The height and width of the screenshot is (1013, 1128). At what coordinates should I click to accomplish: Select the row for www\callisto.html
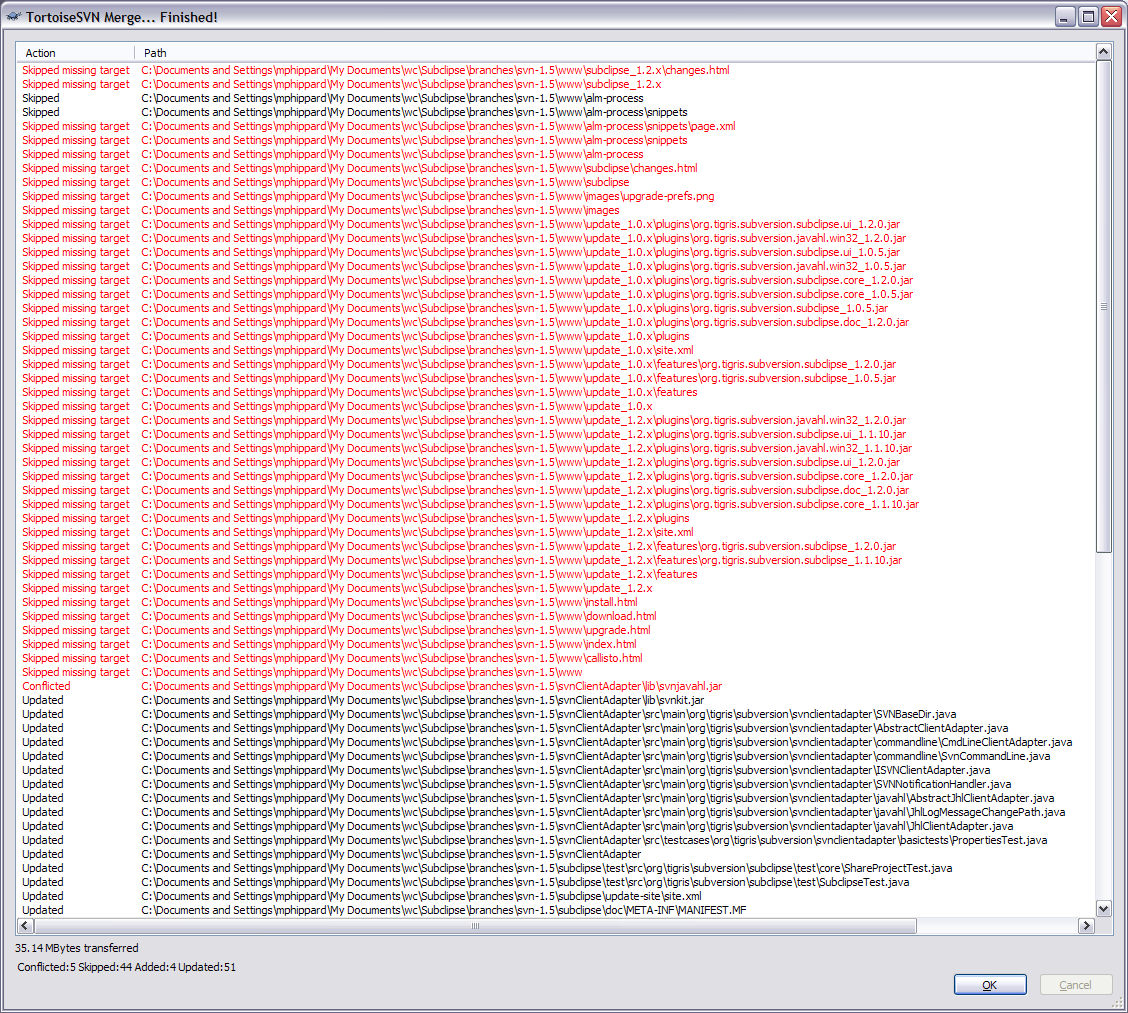point(555,658)
